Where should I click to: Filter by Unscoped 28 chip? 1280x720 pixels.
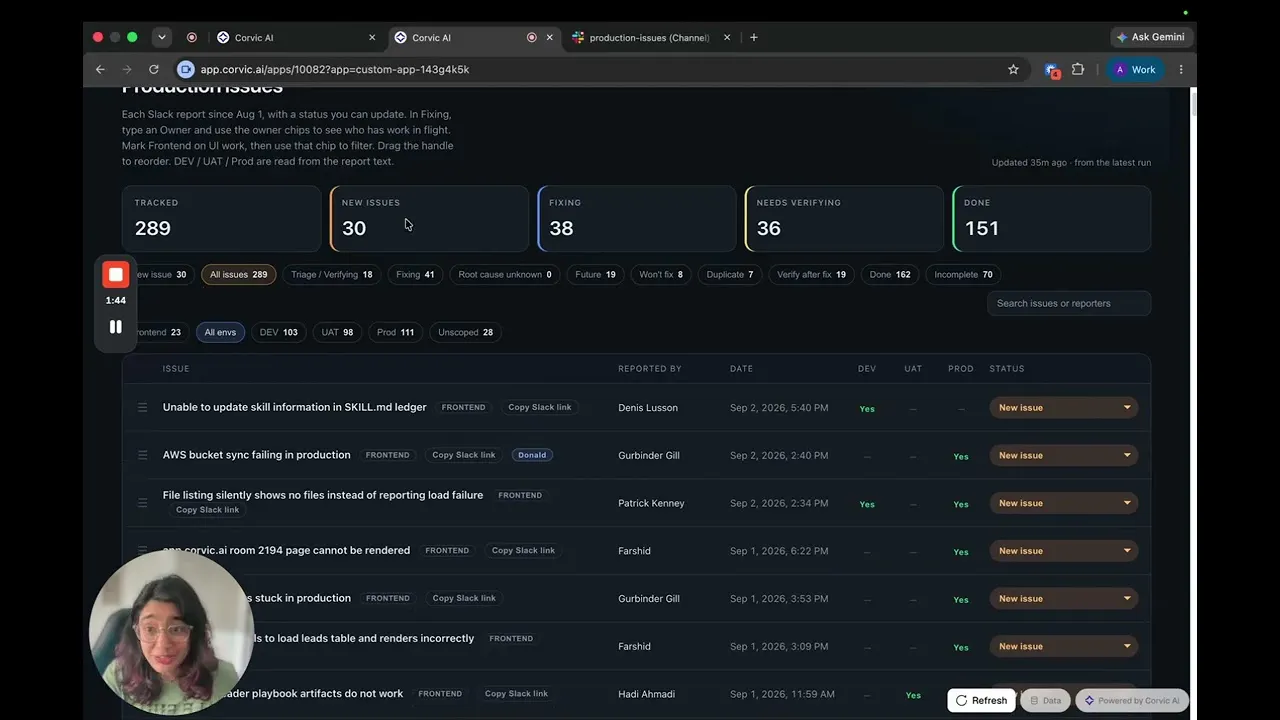point(465,332)
